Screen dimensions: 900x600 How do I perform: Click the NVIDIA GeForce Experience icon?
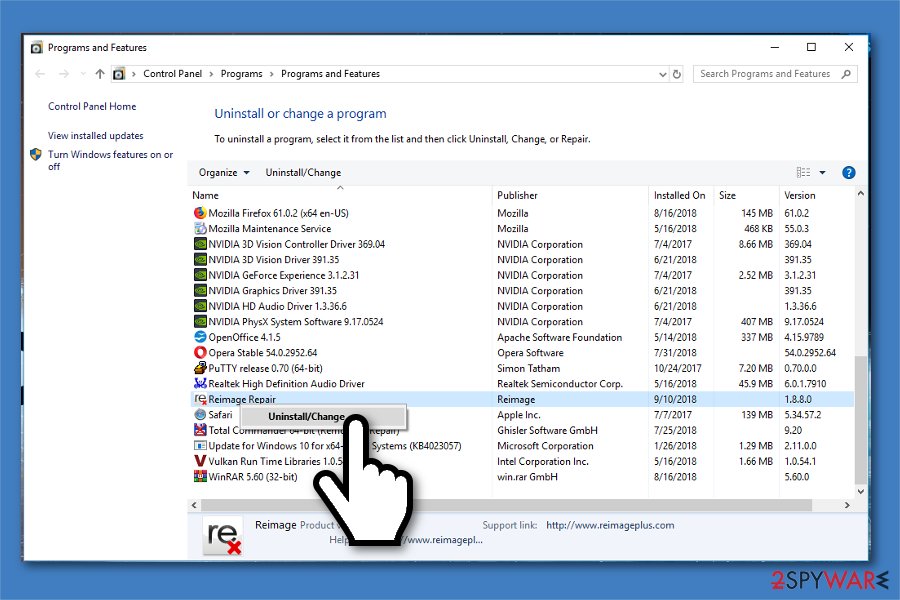[200, 275]
